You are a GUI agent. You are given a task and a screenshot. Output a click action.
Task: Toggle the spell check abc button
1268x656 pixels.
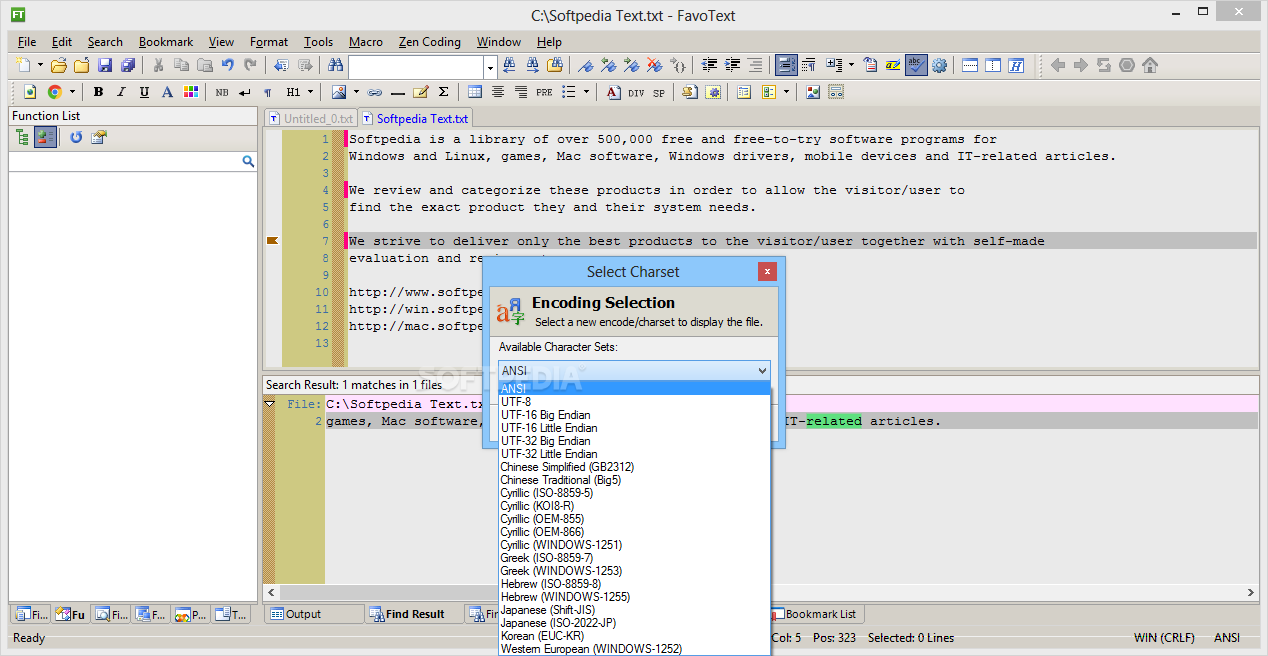pos(916,65)
